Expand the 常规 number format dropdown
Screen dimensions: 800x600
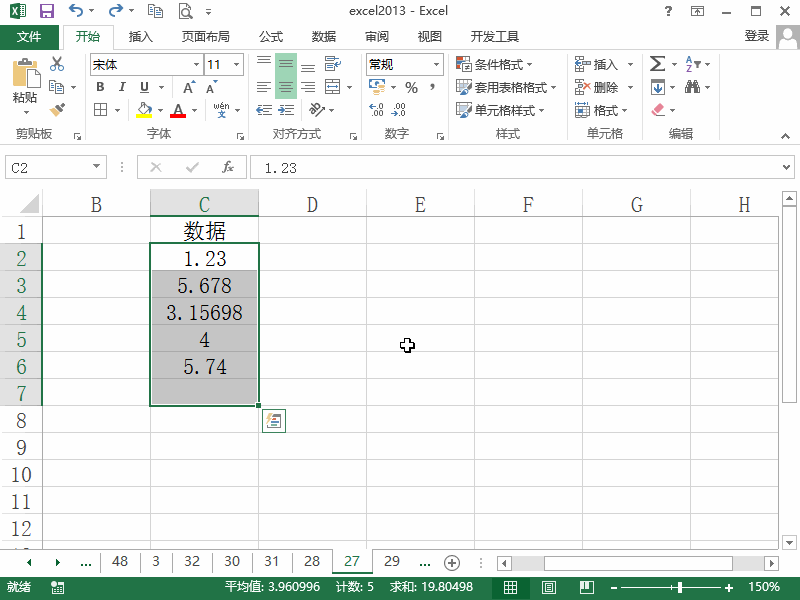tap(434, 63)
